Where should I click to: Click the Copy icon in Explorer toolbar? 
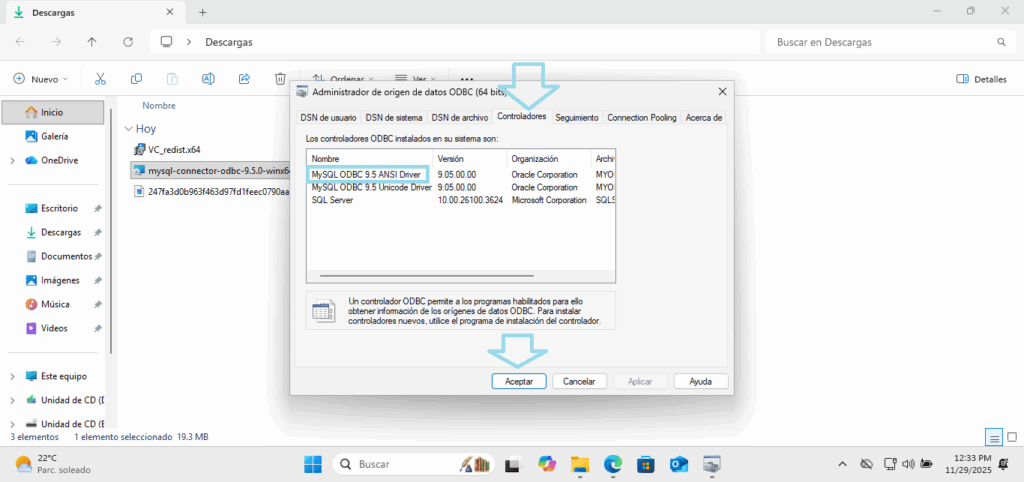point(136,79)
